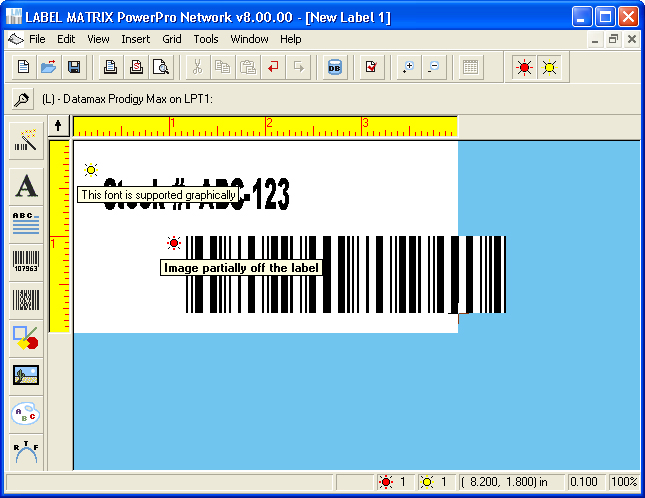Select the ABC color palette tool
The height and width of the screenshot is (498, 645).
(x=26, y=414)
